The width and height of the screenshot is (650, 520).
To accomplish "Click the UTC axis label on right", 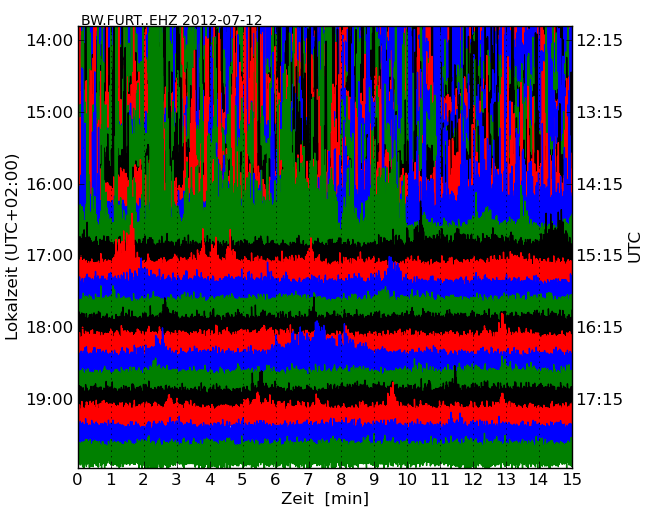I will (x=634, y=248).
